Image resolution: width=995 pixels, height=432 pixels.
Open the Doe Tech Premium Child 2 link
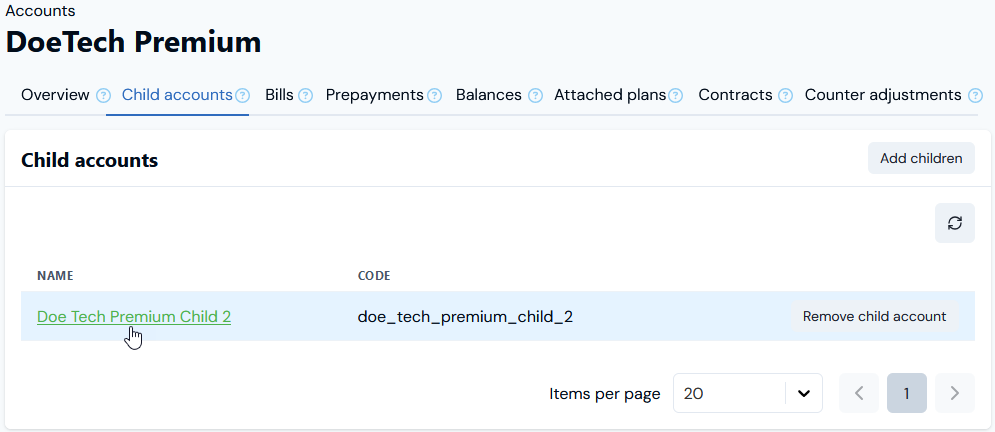click(134, 316)
